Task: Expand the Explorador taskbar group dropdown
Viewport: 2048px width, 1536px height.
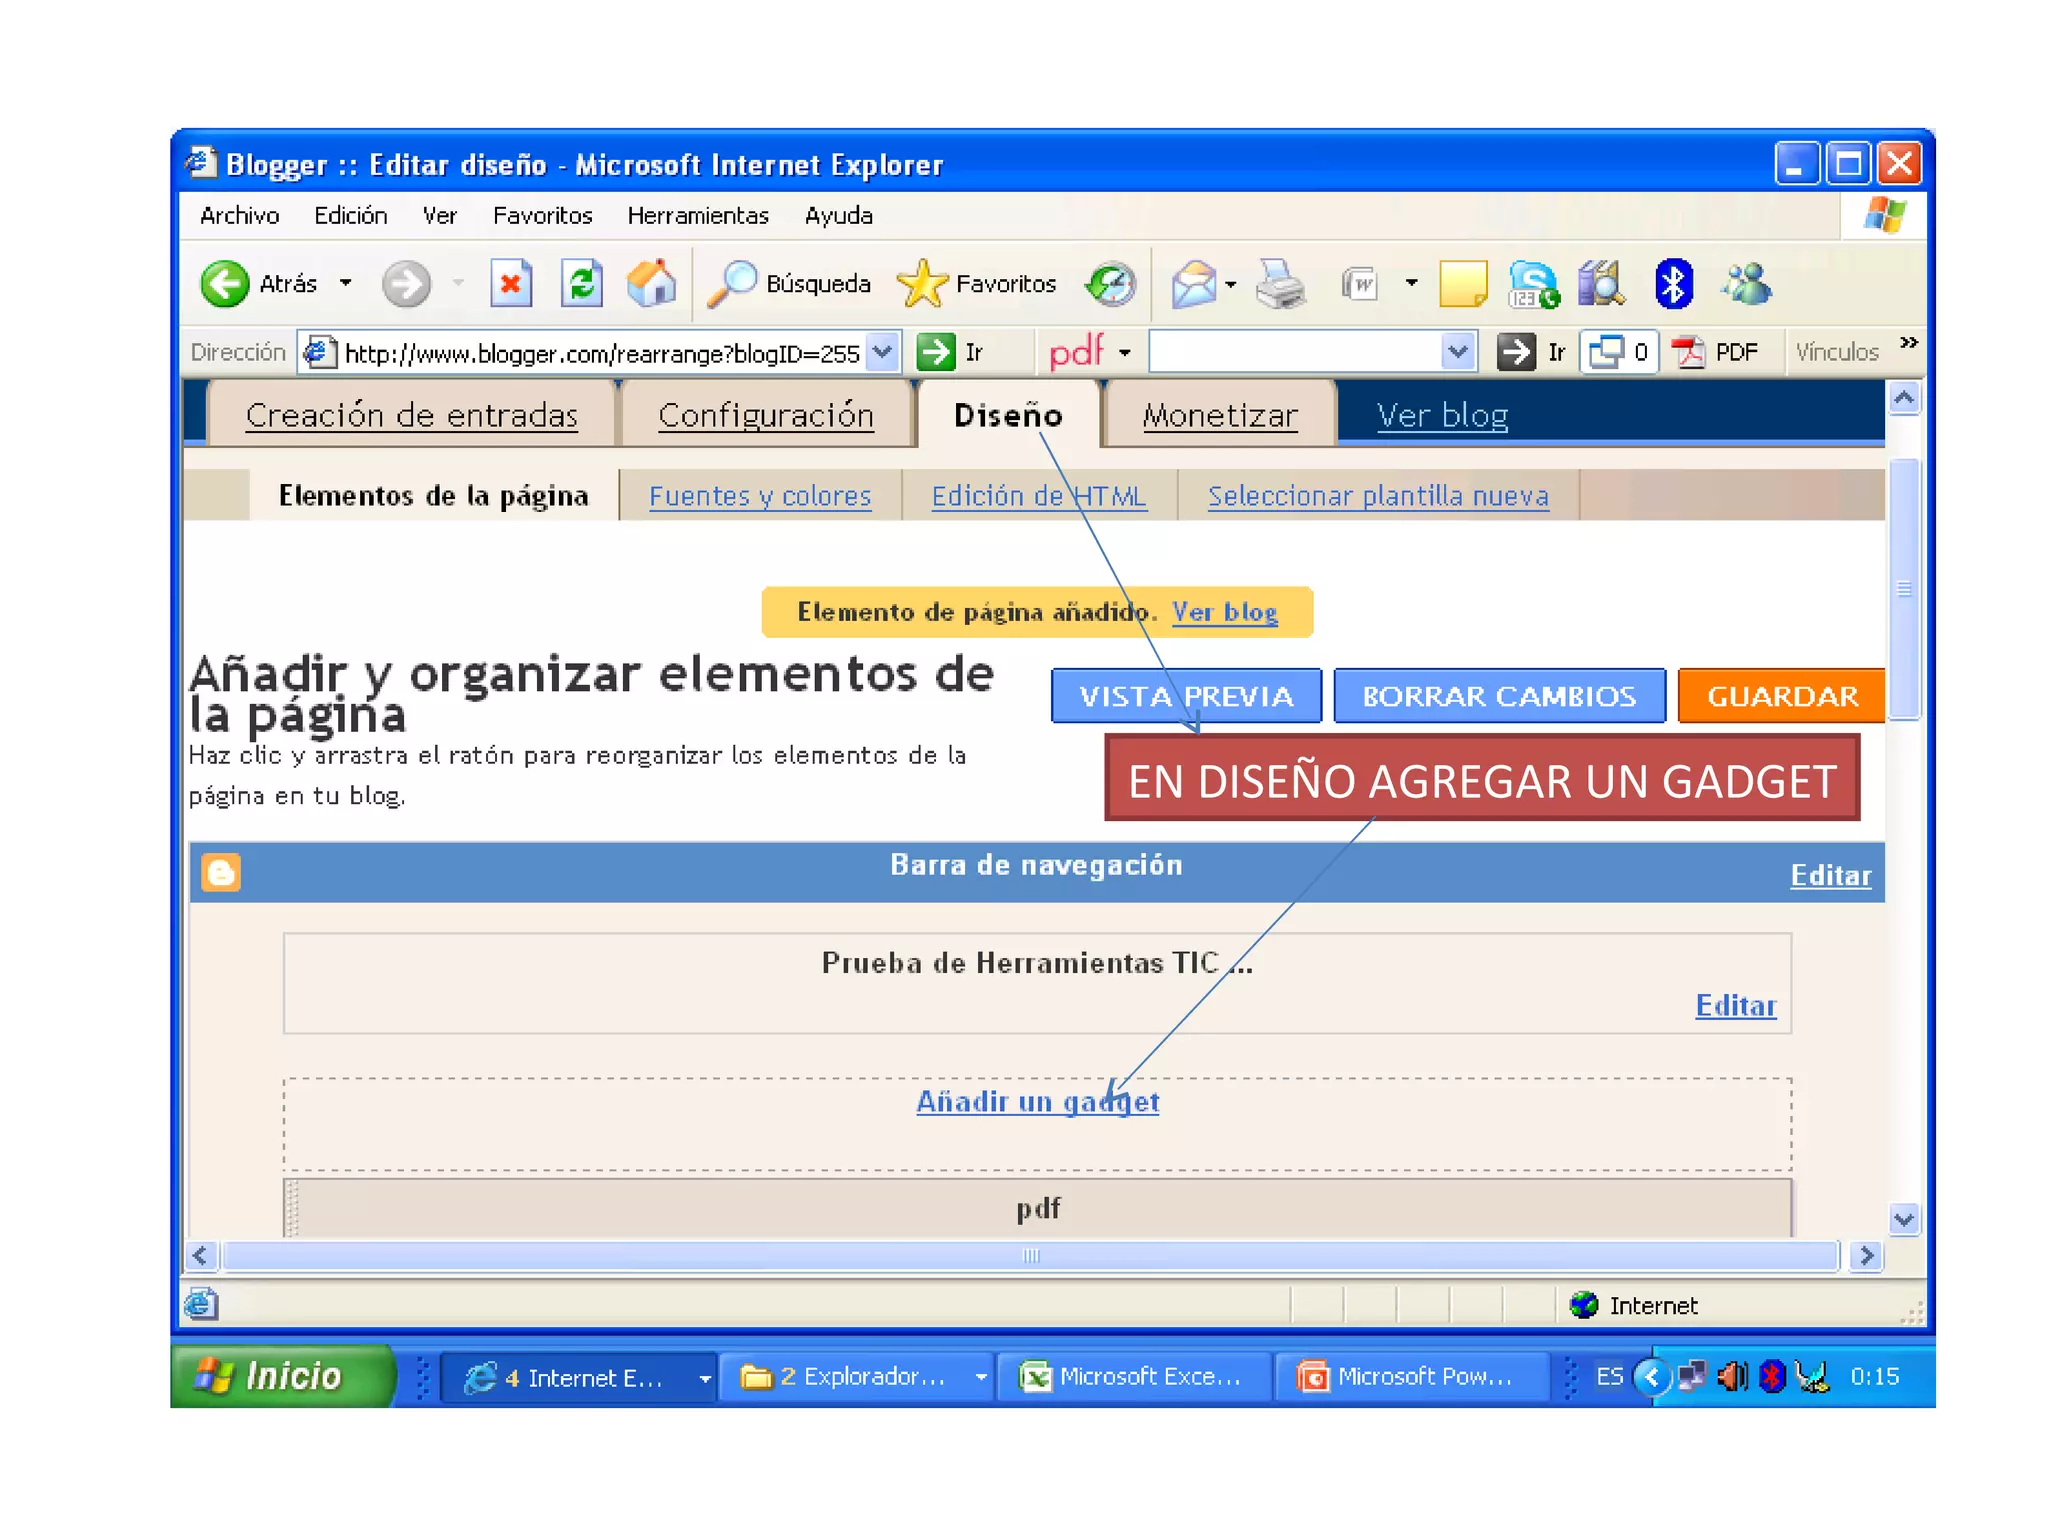Action: pos(981,1378)
